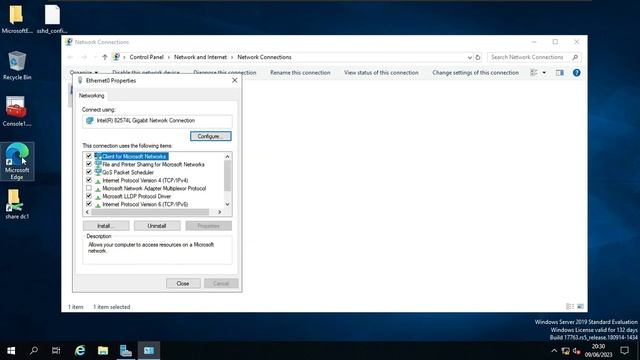Refresh the Network Connections address bar
Screen dimensions: 640x360
pyautogui.click(x=478, y=57)
